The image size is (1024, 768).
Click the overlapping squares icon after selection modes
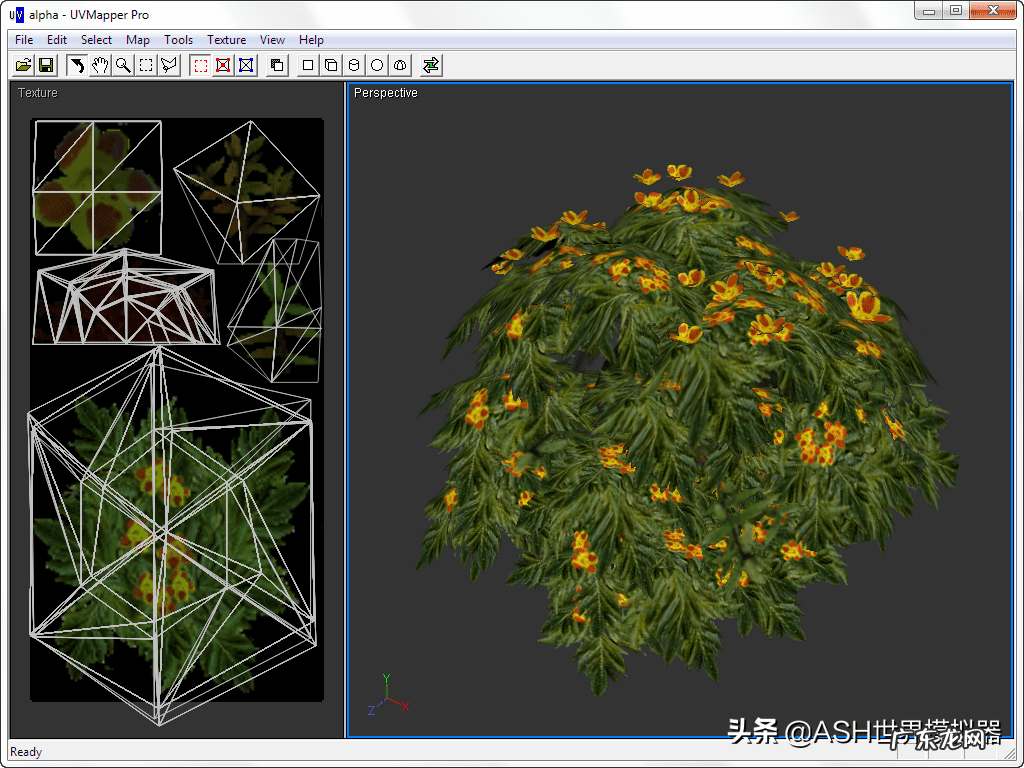click(x=277, y=65)
